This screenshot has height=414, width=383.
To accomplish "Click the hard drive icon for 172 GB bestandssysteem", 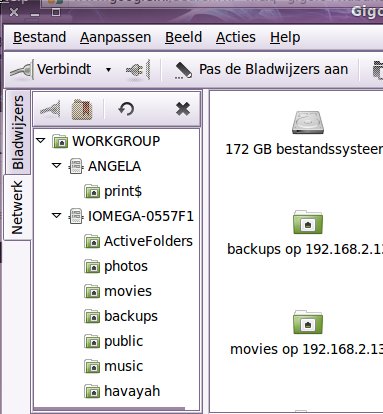I will (308, 122).
